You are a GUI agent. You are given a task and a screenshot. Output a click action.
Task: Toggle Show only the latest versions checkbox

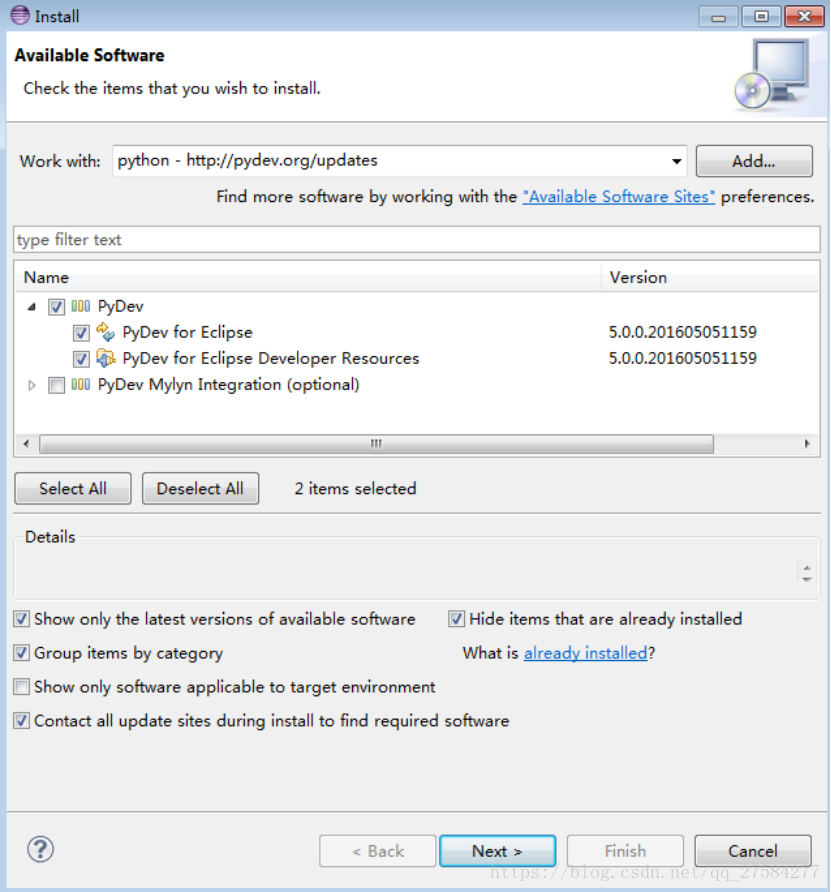click(x=22, y=619)
